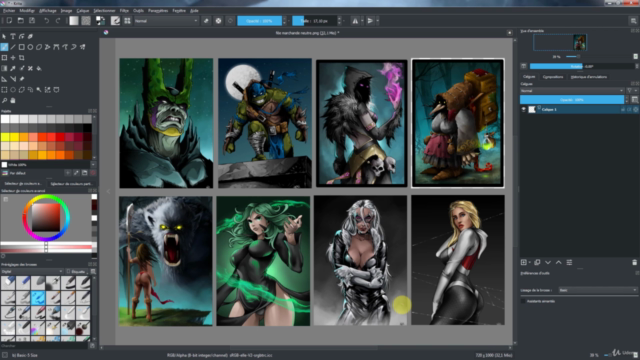The width and height of the screenshot is (640, 360).
Task: Open Digital brush tag dropdown
Action: (x=32, y=271)
